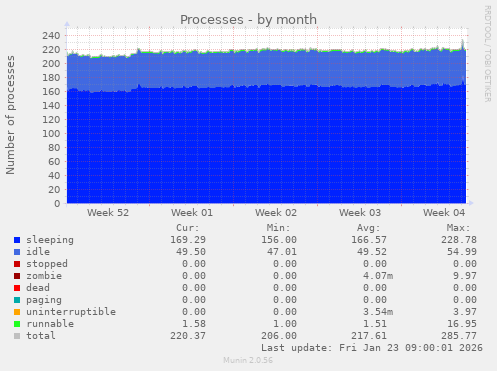Click idle maximum value 54.99

click(462, 252)
